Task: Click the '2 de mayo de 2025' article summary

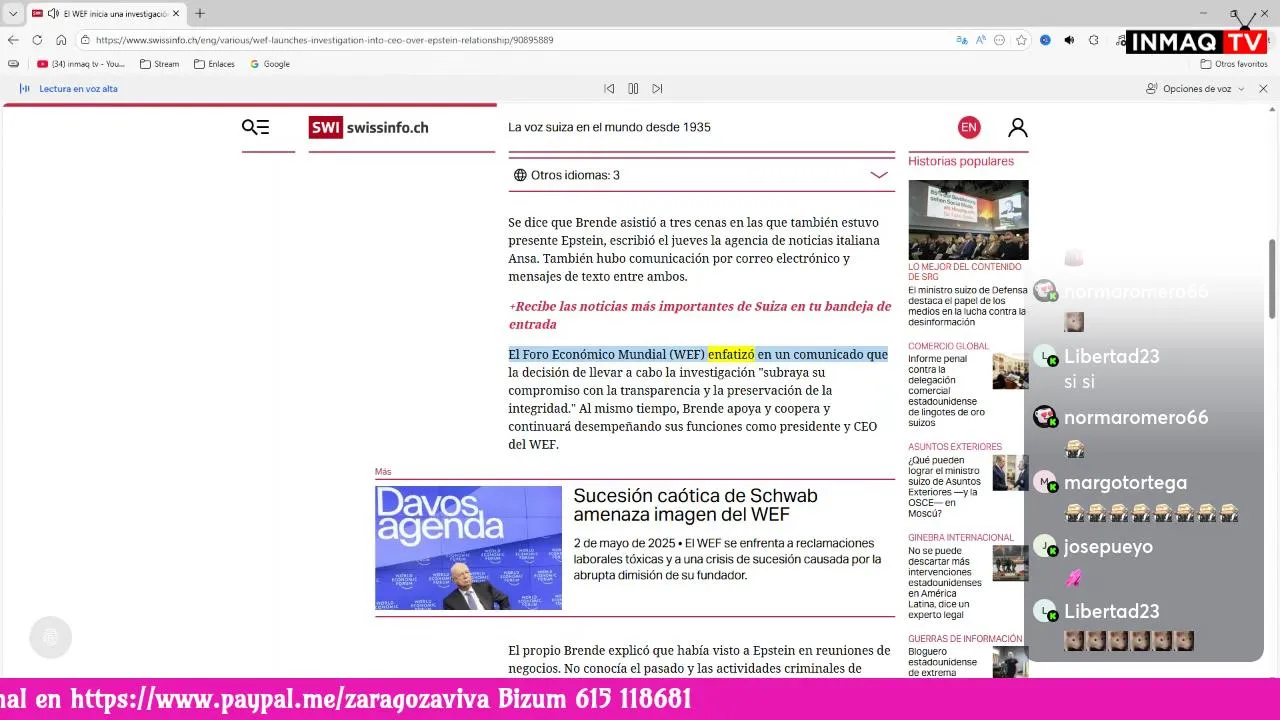Action: pyautogui.click(x=727, y=559)
